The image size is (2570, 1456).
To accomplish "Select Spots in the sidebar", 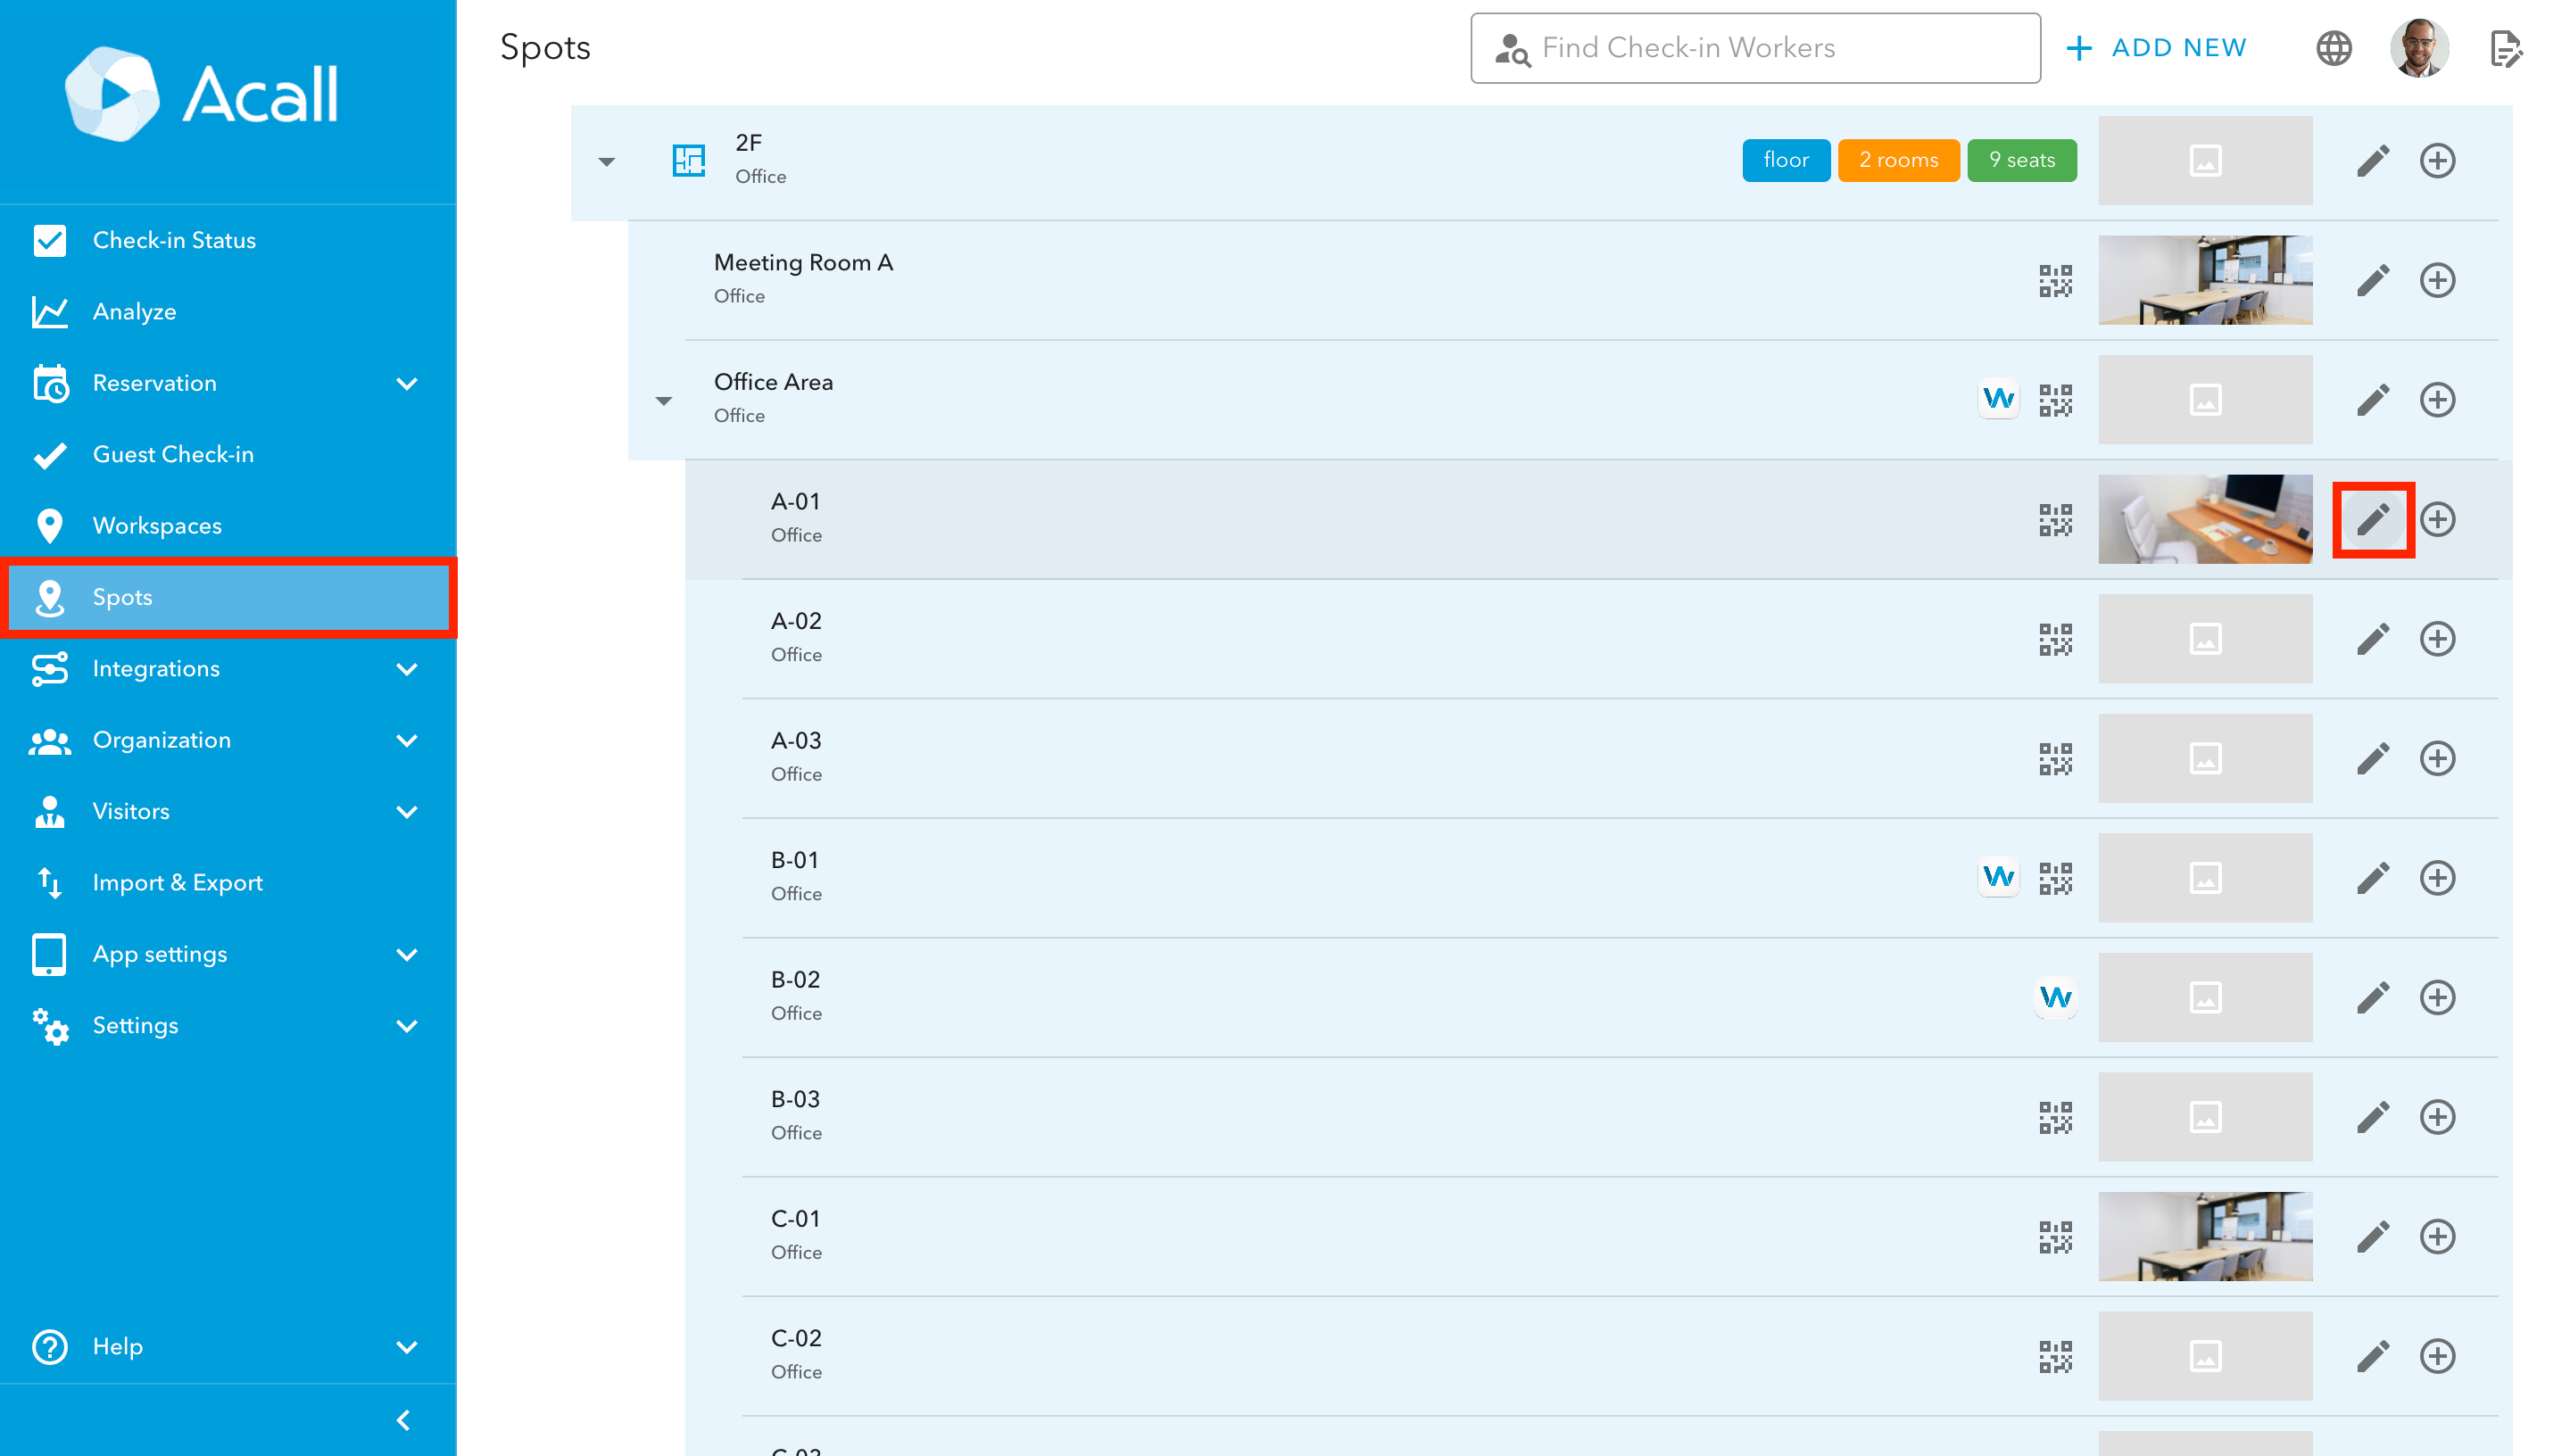I will point(228,597).
